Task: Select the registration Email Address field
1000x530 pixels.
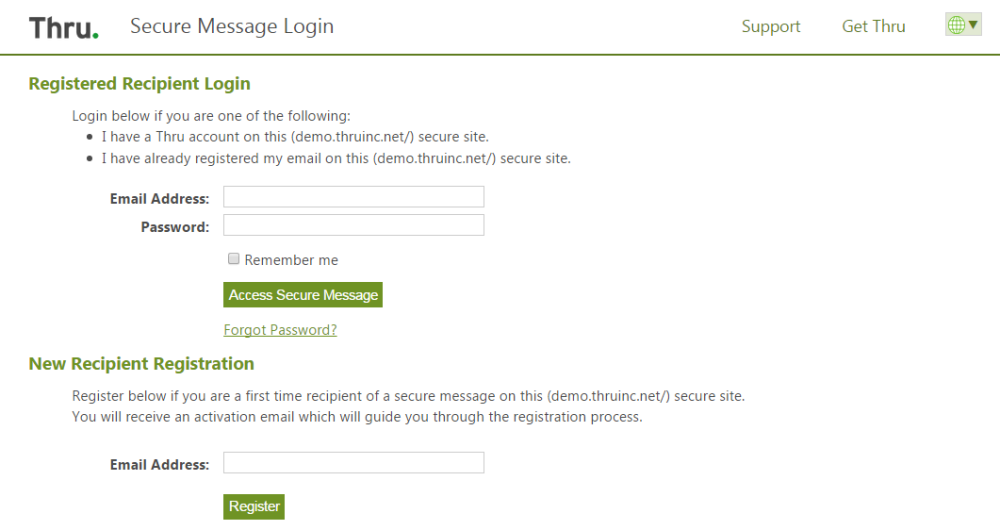Action: pos(353,462)
